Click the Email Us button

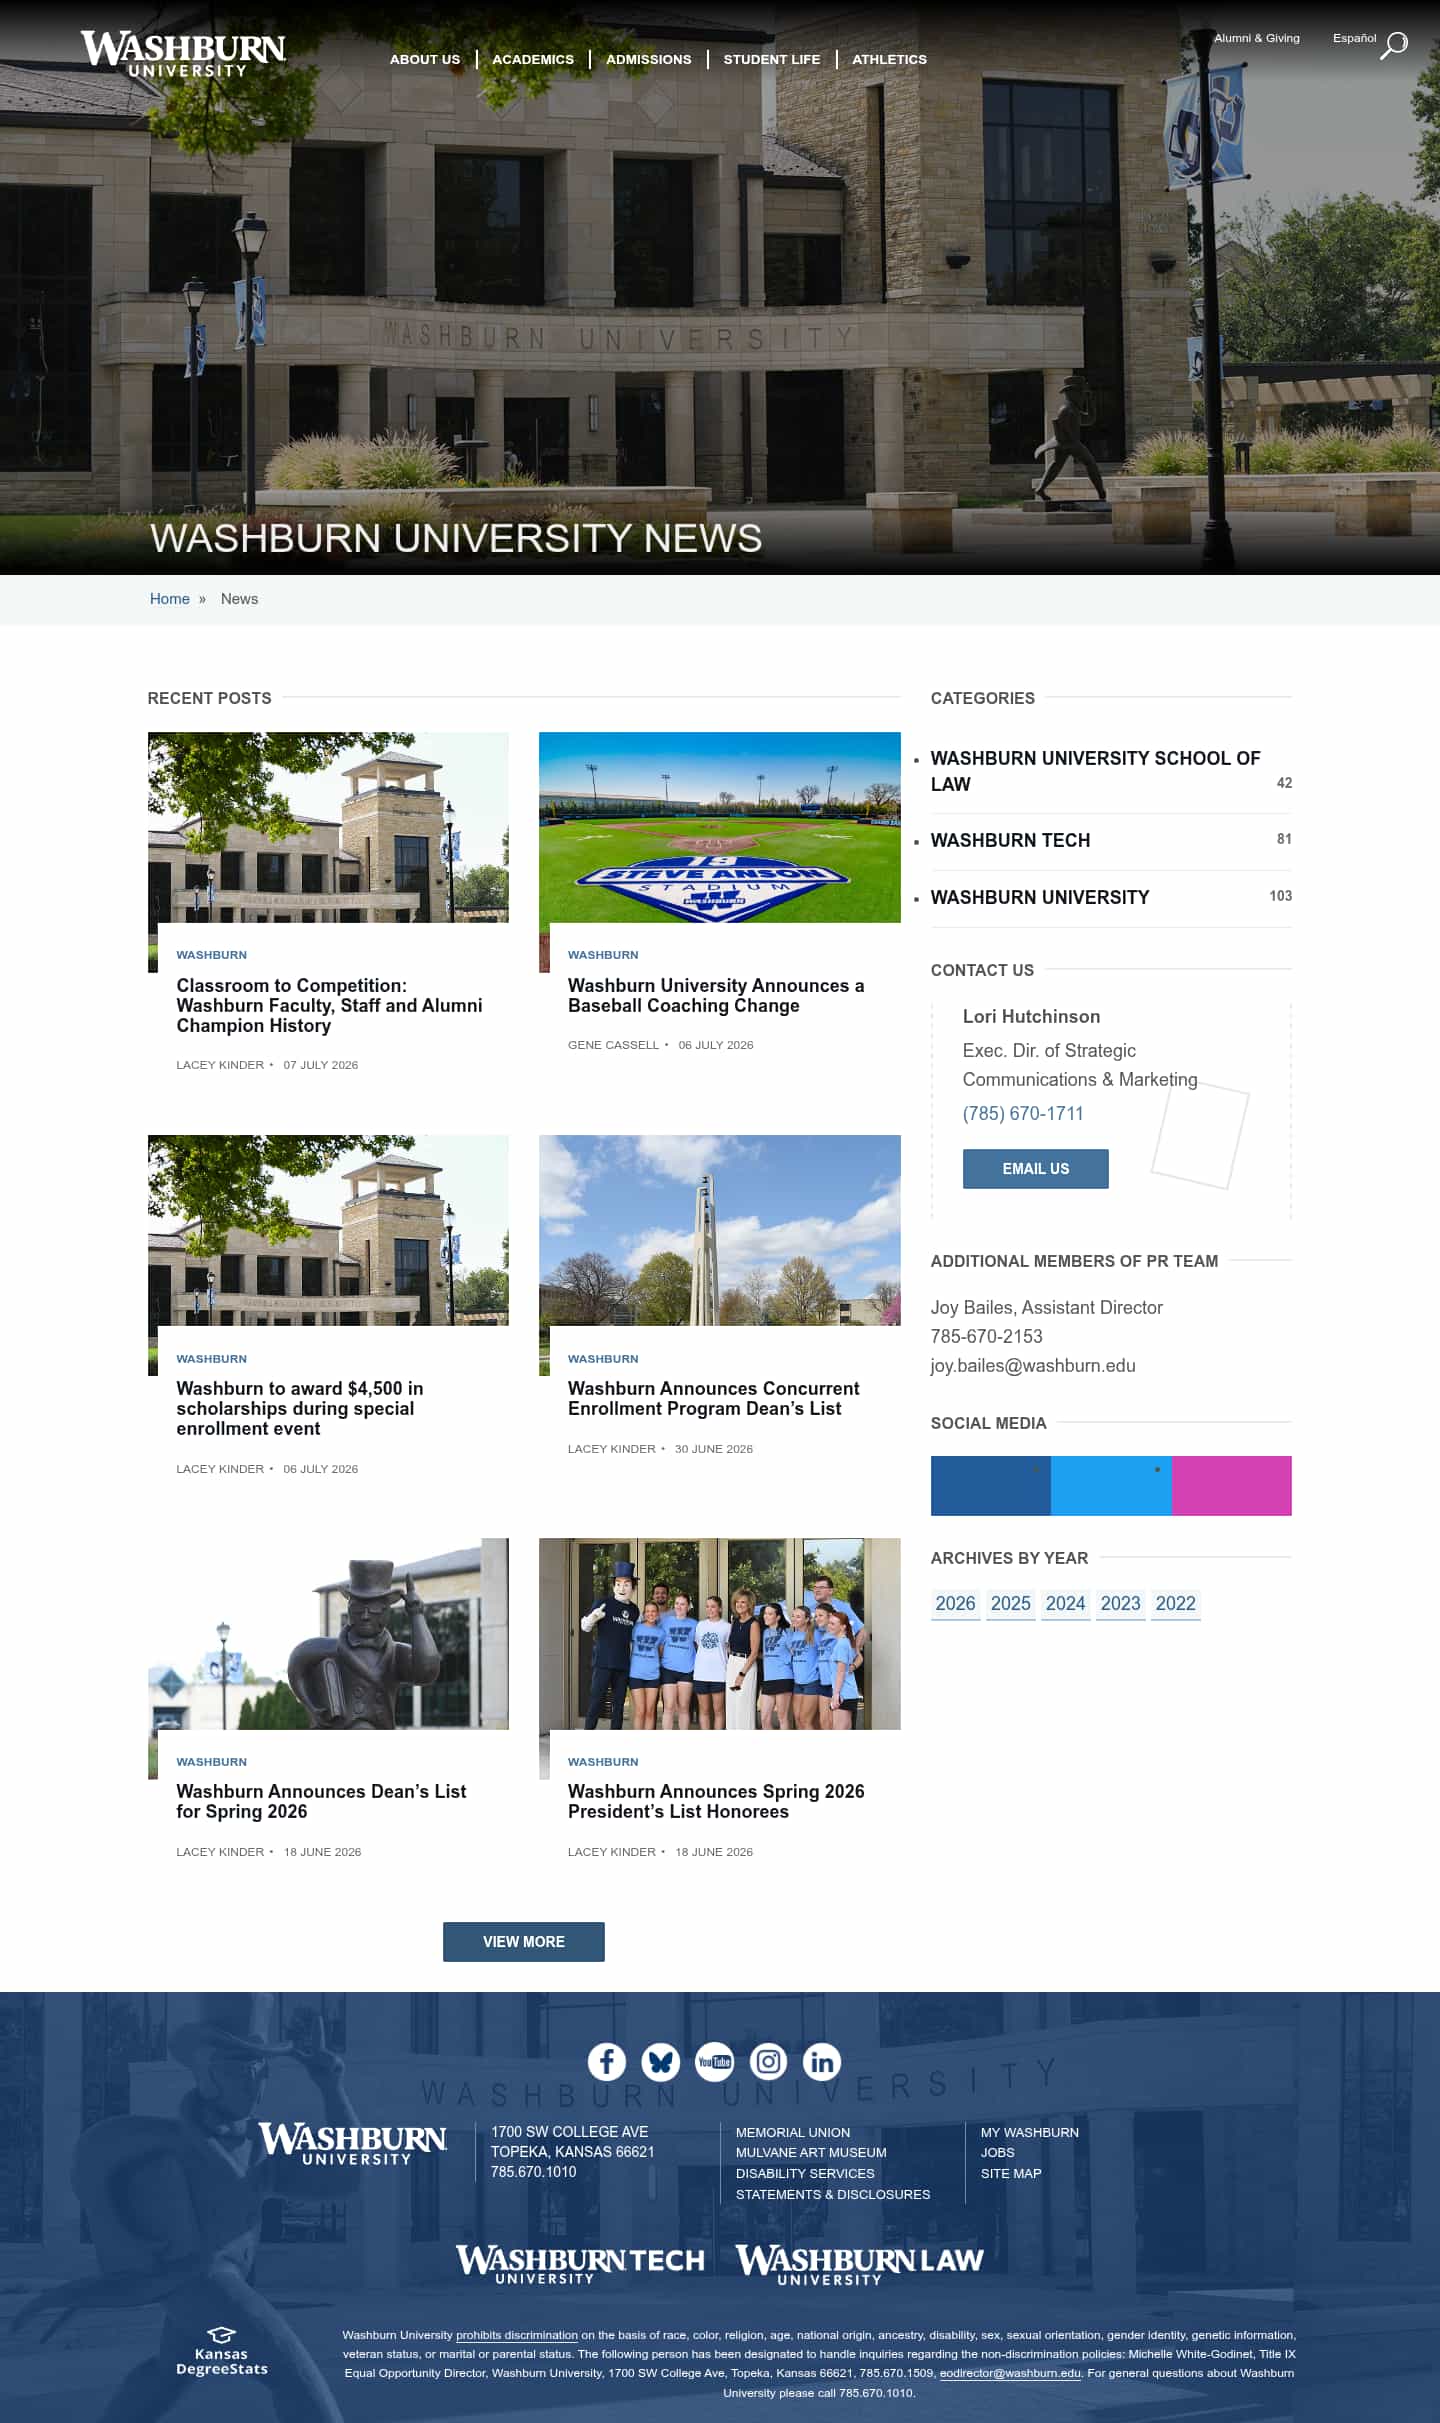coord(1036,1168)
